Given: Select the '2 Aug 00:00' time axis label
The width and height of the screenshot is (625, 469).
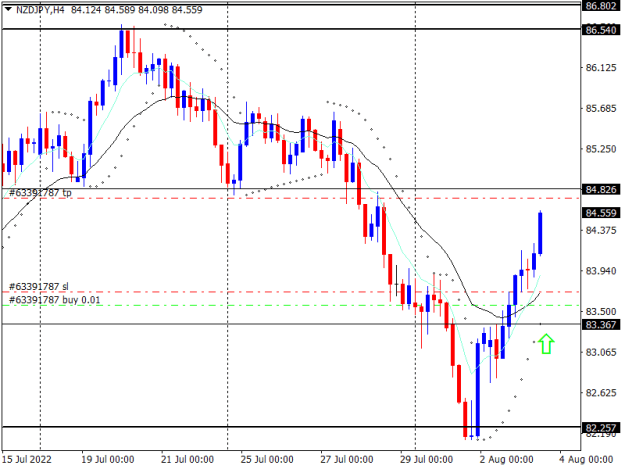Looking at the screenshot, I should [506, 459].
